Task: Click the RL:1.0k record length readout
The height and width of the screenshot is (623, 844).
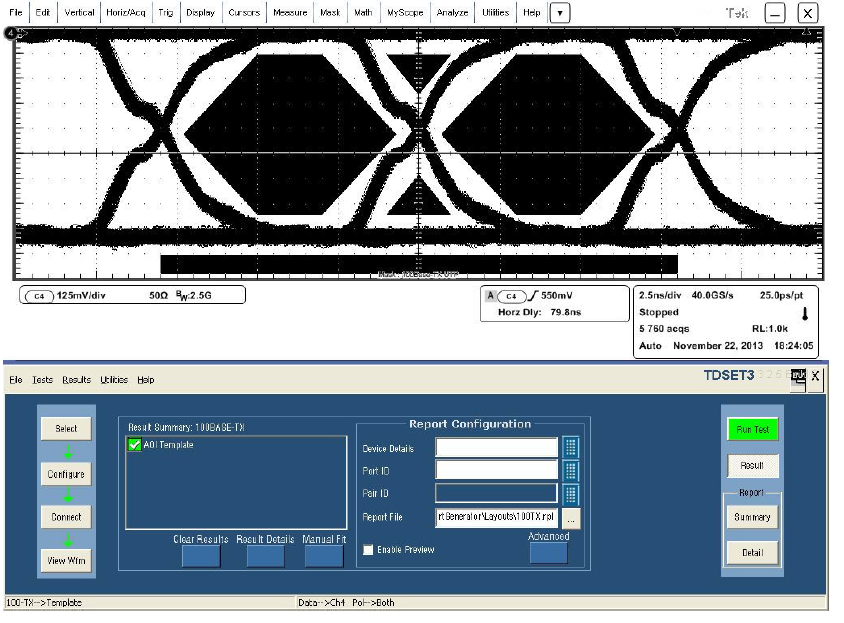Action: tap(770, 329)
